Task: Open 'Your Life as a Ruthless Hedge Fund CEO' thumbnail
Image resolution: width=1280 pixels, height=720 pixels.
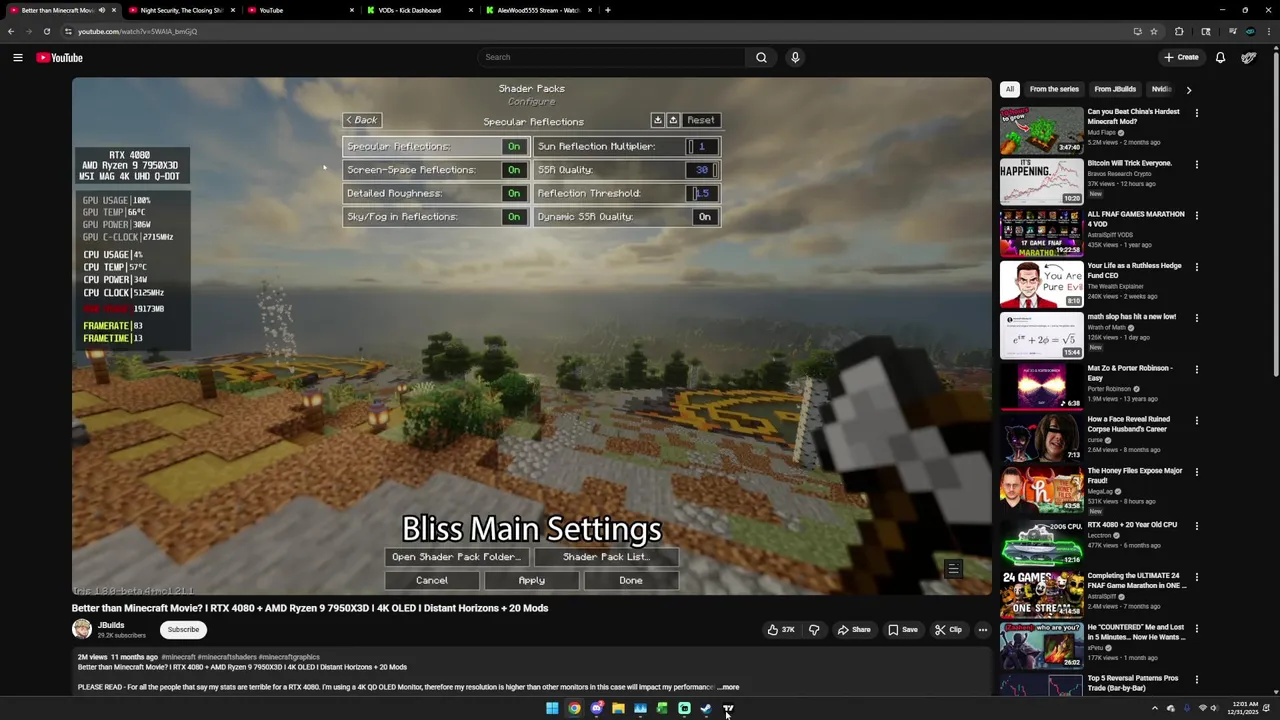Action: 1041,284
